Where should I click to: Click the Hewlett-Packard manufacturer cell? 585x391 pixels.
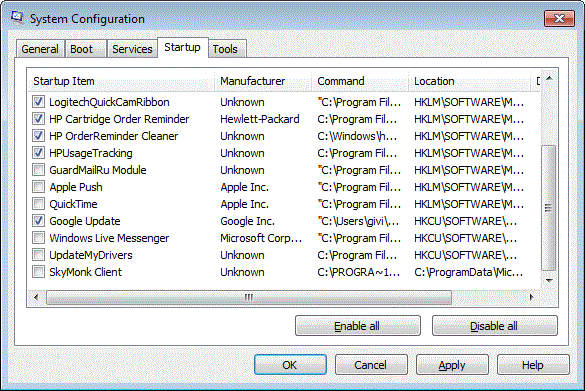tap(260, 119)
